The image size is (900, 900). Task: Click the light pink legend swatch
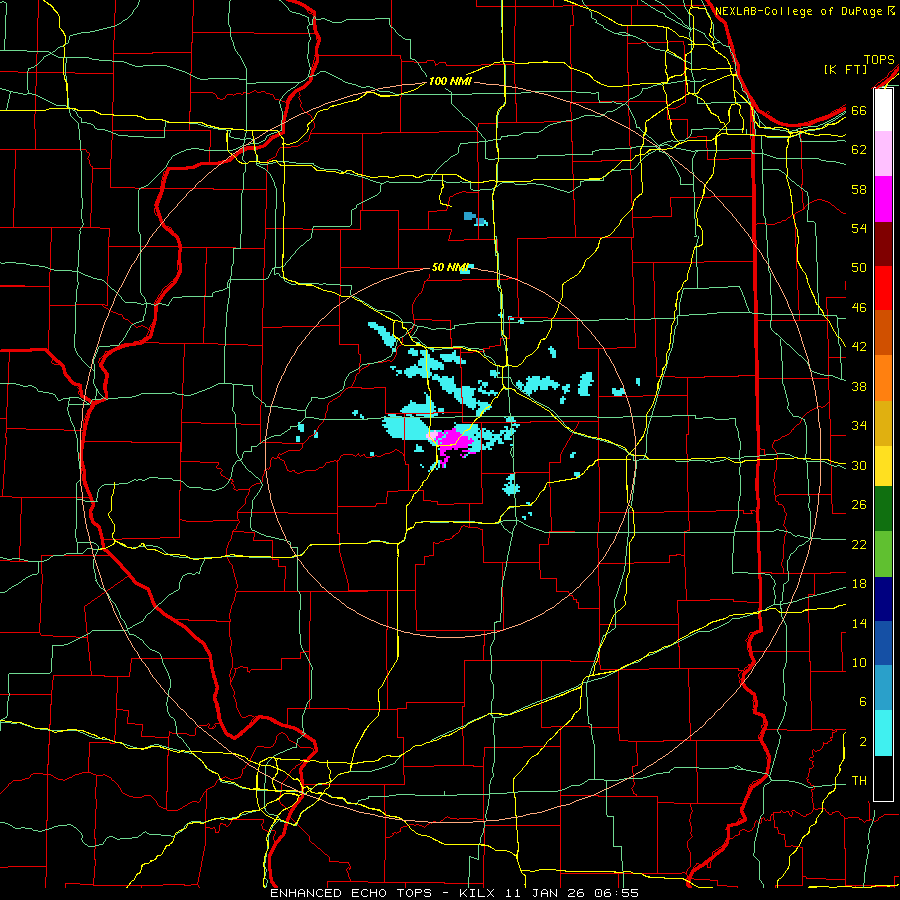[x=883, y=154]
